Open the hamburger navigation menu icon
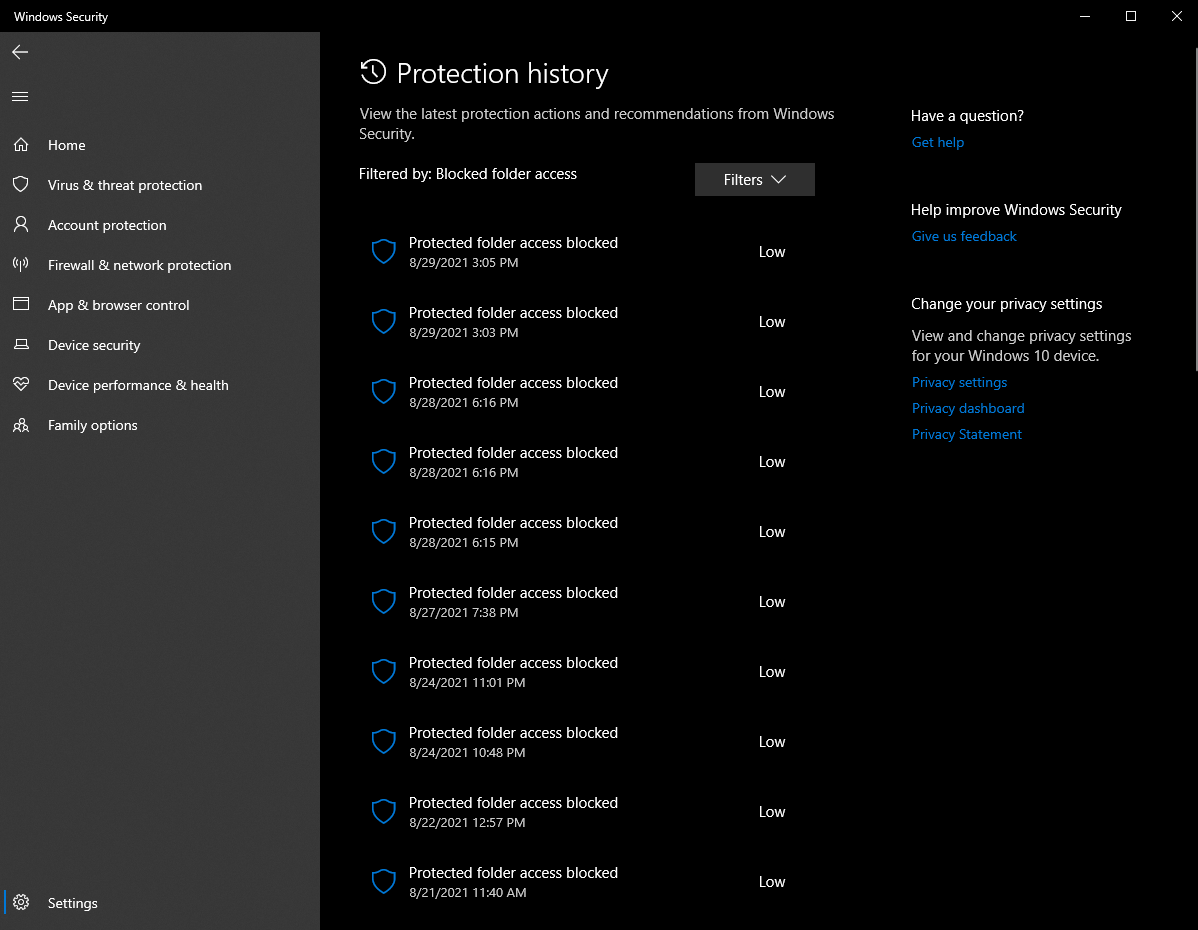1198x930 pixels. coord(20,97)
